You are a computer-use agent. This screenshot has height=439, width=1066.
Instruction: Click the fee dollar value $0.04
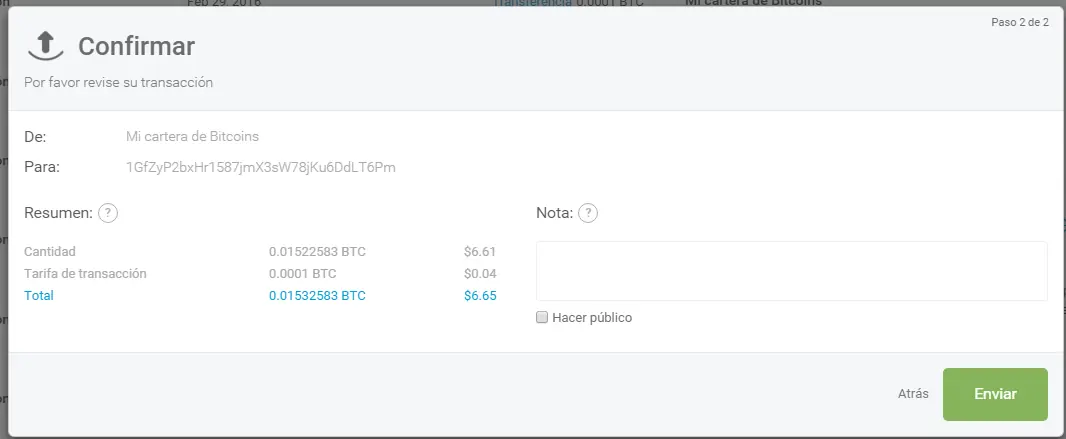(x=480, y=274)
